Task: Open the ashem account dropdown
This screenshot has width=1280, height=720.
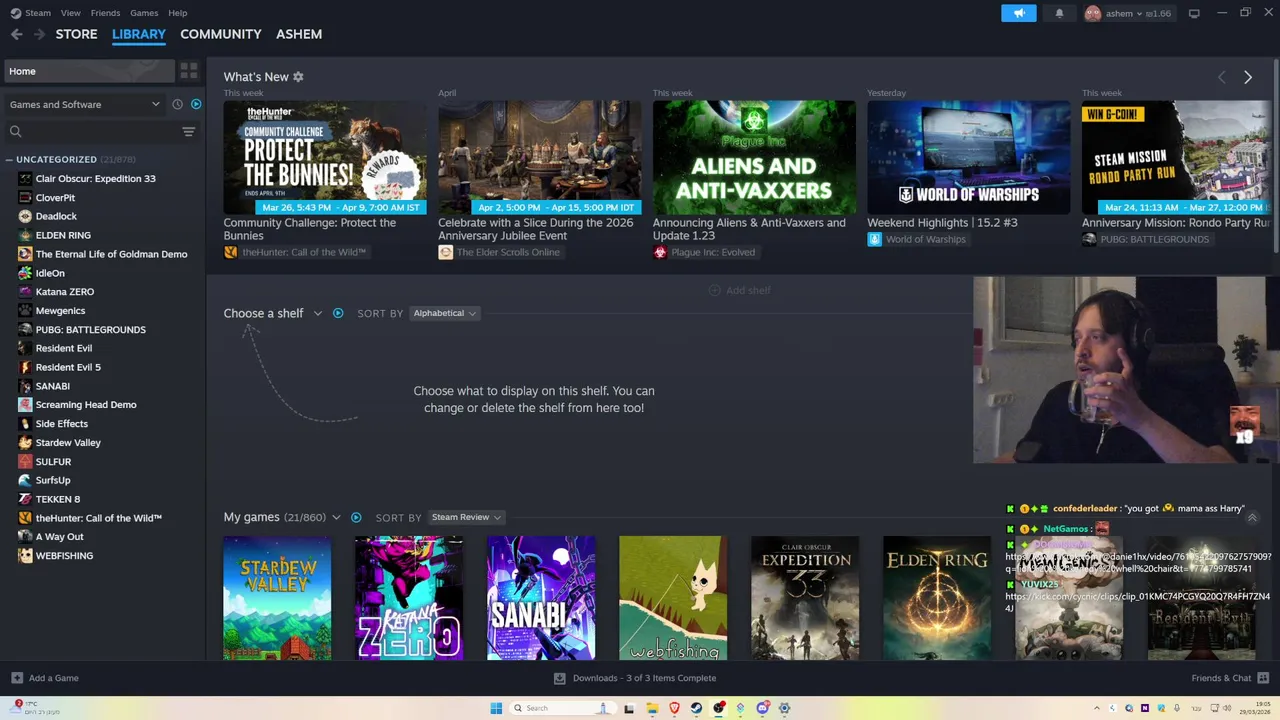Action: (x=1128, y=13)
